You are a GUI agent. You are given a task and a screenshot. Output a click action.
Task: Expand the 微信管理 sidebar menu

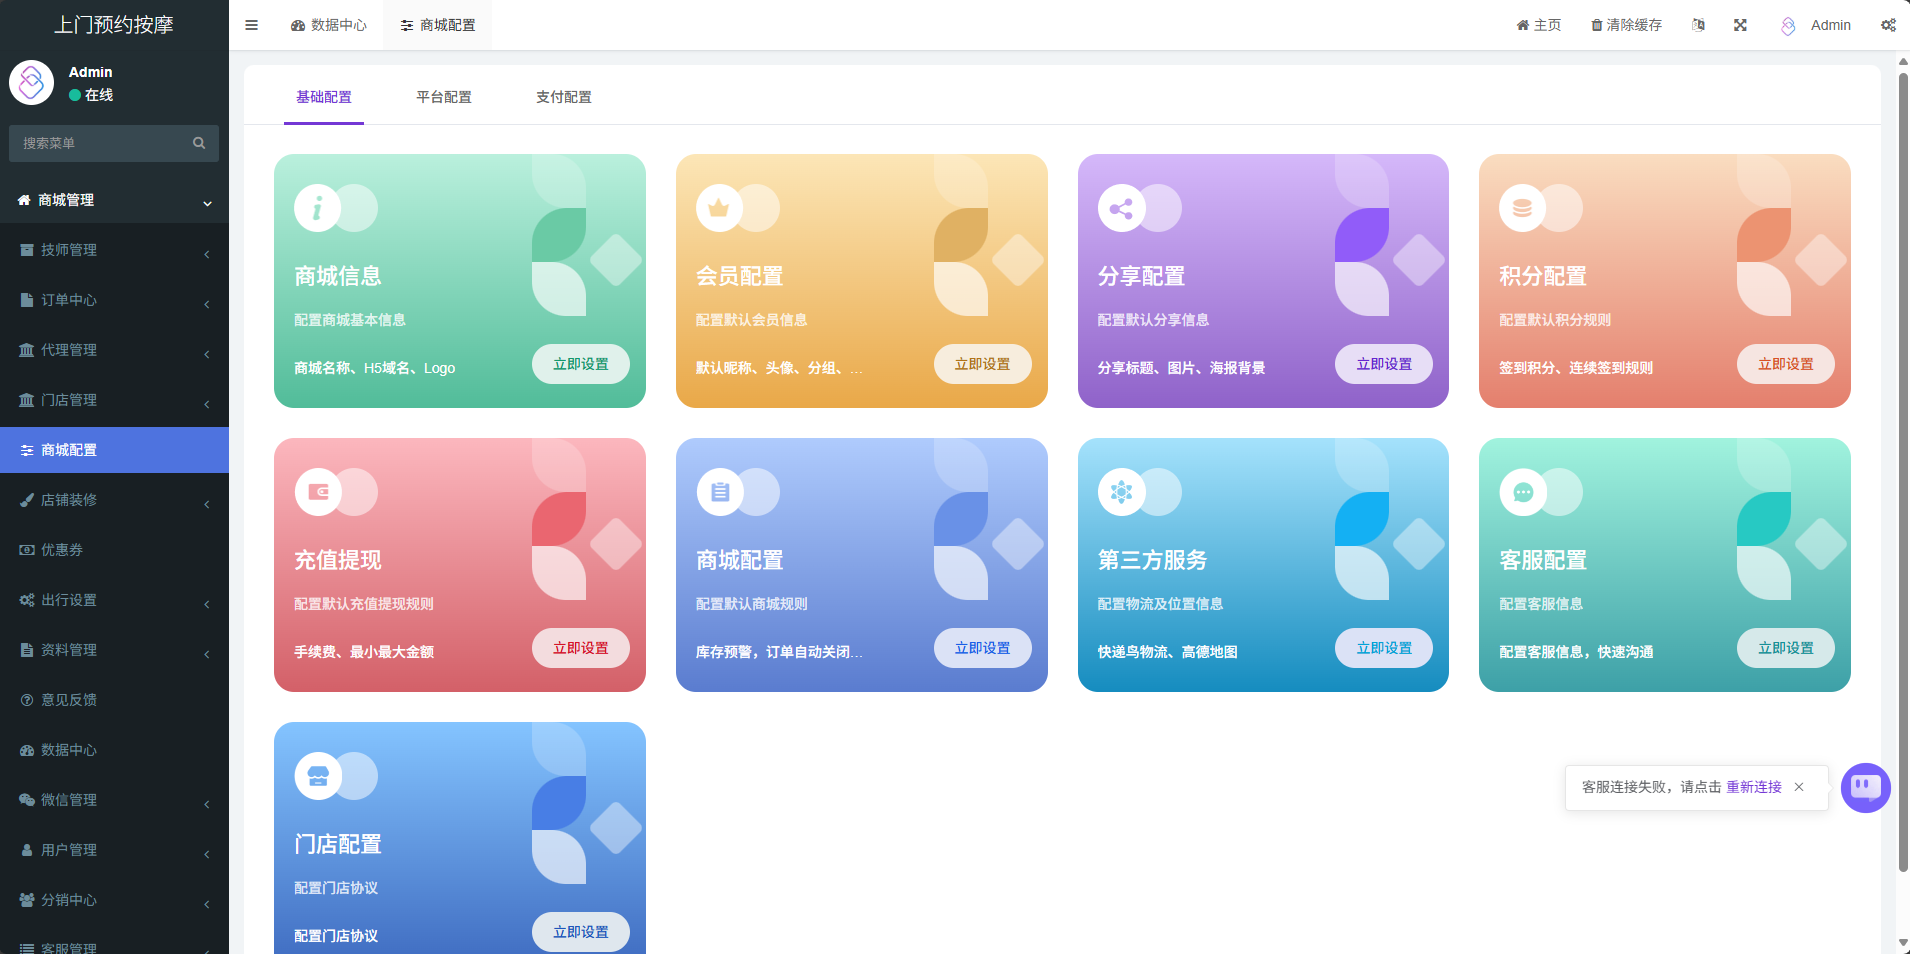point(114,800)
